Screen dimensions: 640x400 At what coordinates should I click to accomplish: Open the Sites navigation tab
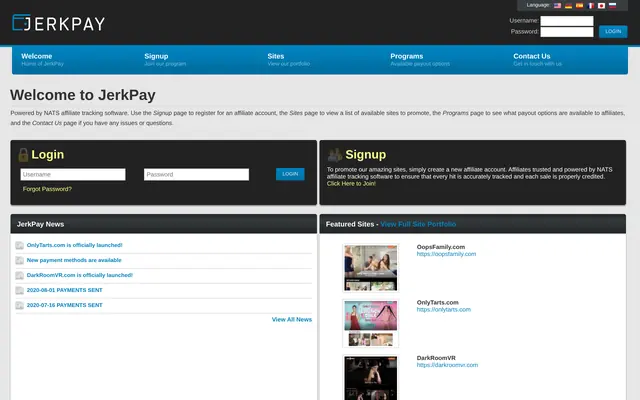point(288,60)
